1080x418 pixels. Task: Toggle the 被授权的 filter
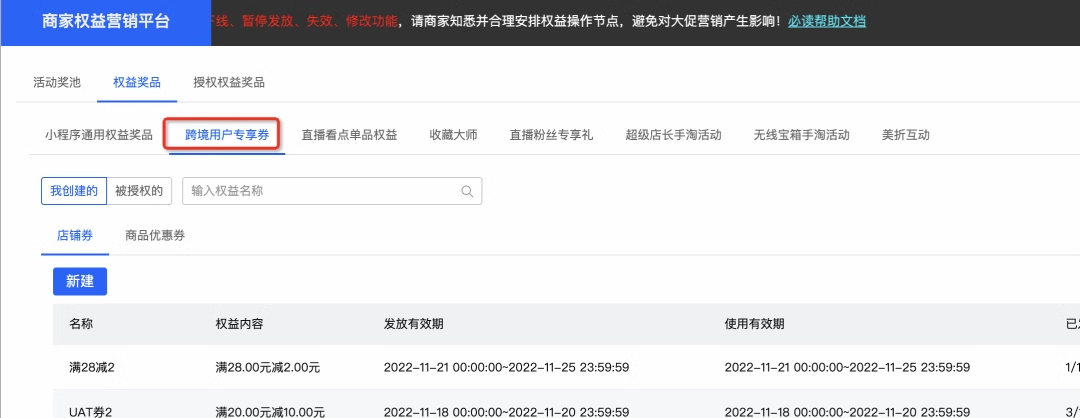tap(141, 191)
